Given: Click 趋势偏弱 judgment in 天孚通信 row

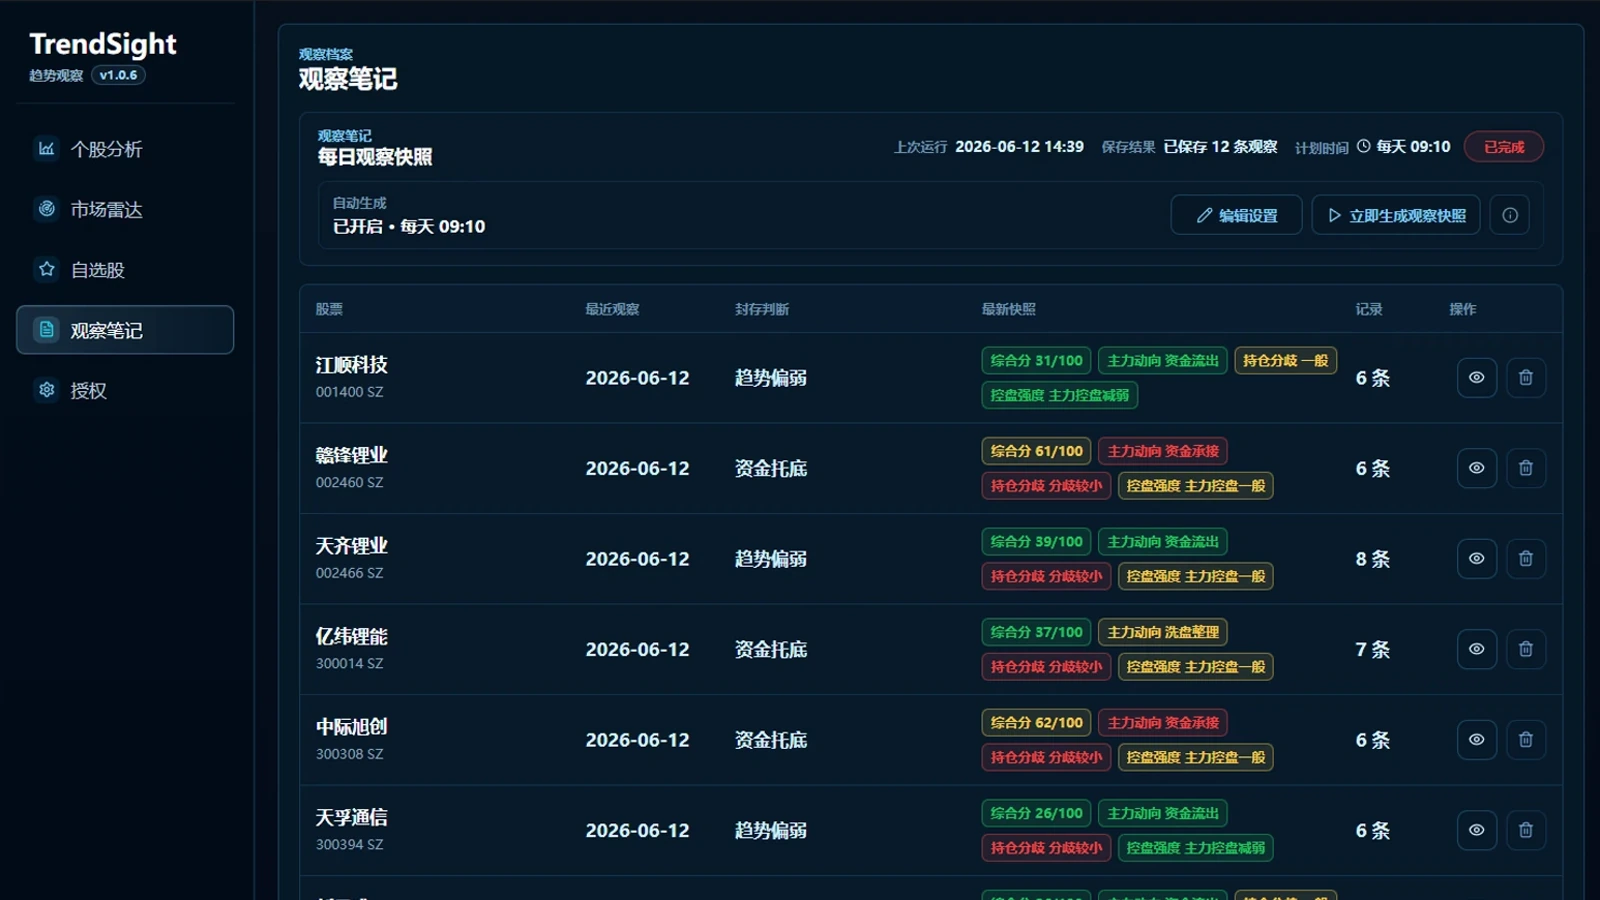Looking at the screenshot, I should pos(771,831).
